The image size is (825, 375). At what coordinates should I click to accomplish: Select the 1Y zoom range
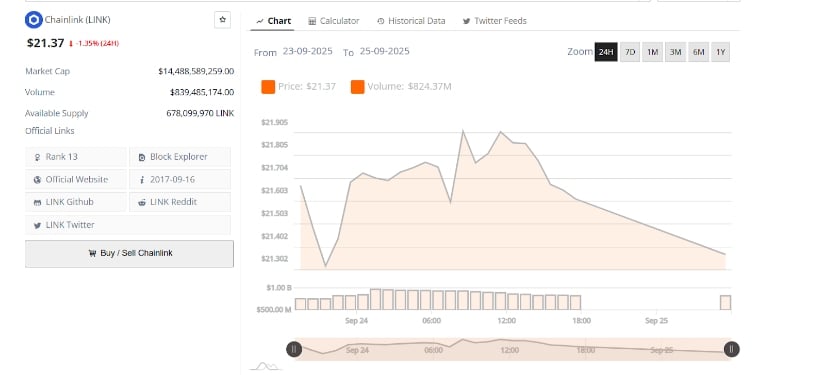coord(721,52)
